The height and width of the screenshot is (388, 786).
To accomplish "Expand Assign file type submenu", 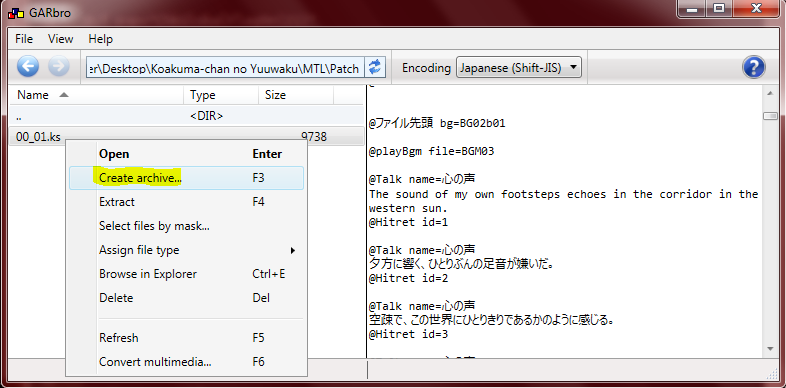I will click(x=186, y=250).
